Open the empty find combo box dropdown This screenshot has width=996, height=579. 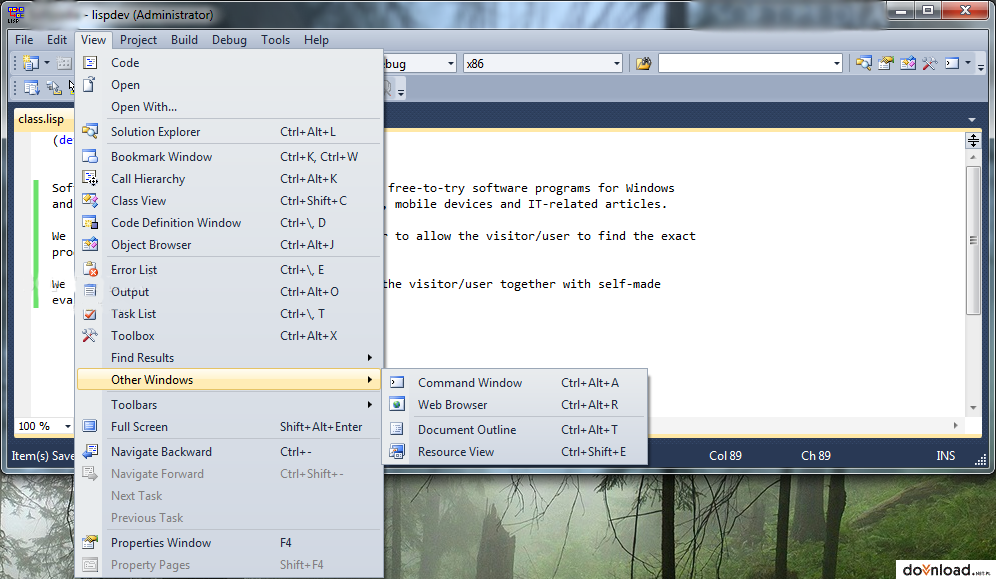point(837,63)
